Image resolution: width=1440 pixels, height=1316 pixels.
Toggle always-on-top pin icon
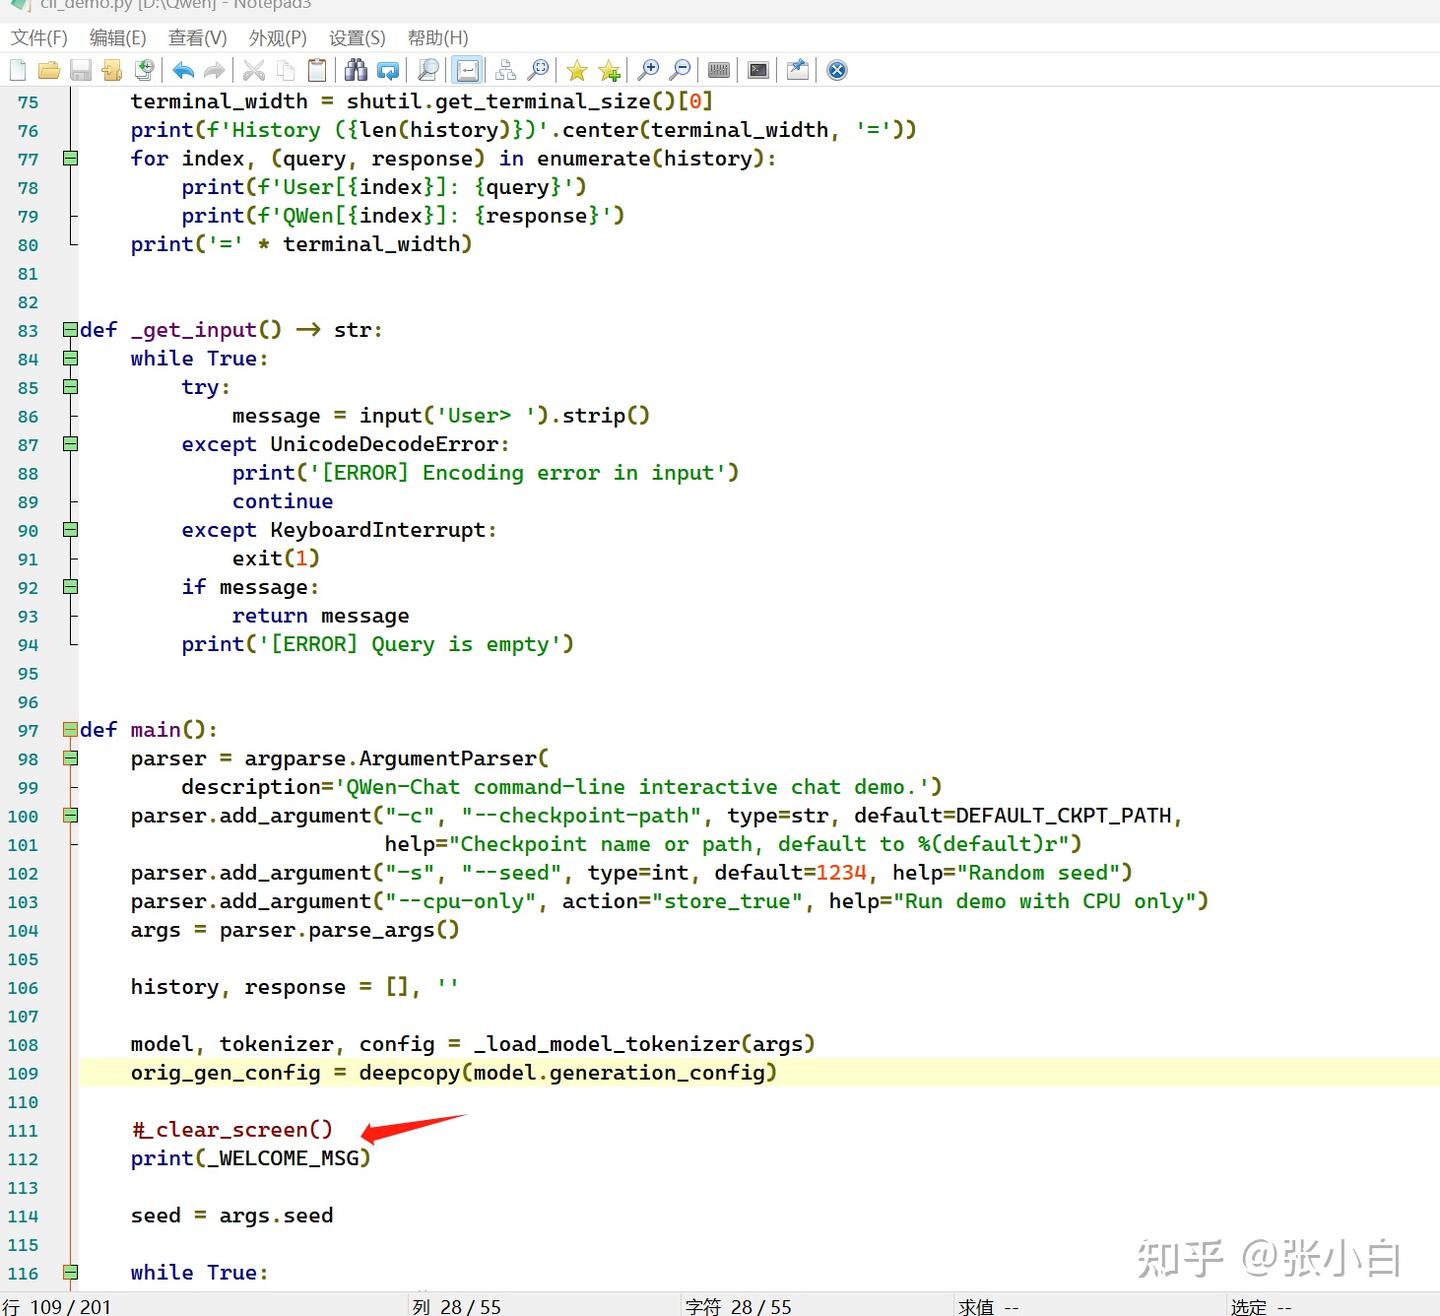click(x=796, y=69)
